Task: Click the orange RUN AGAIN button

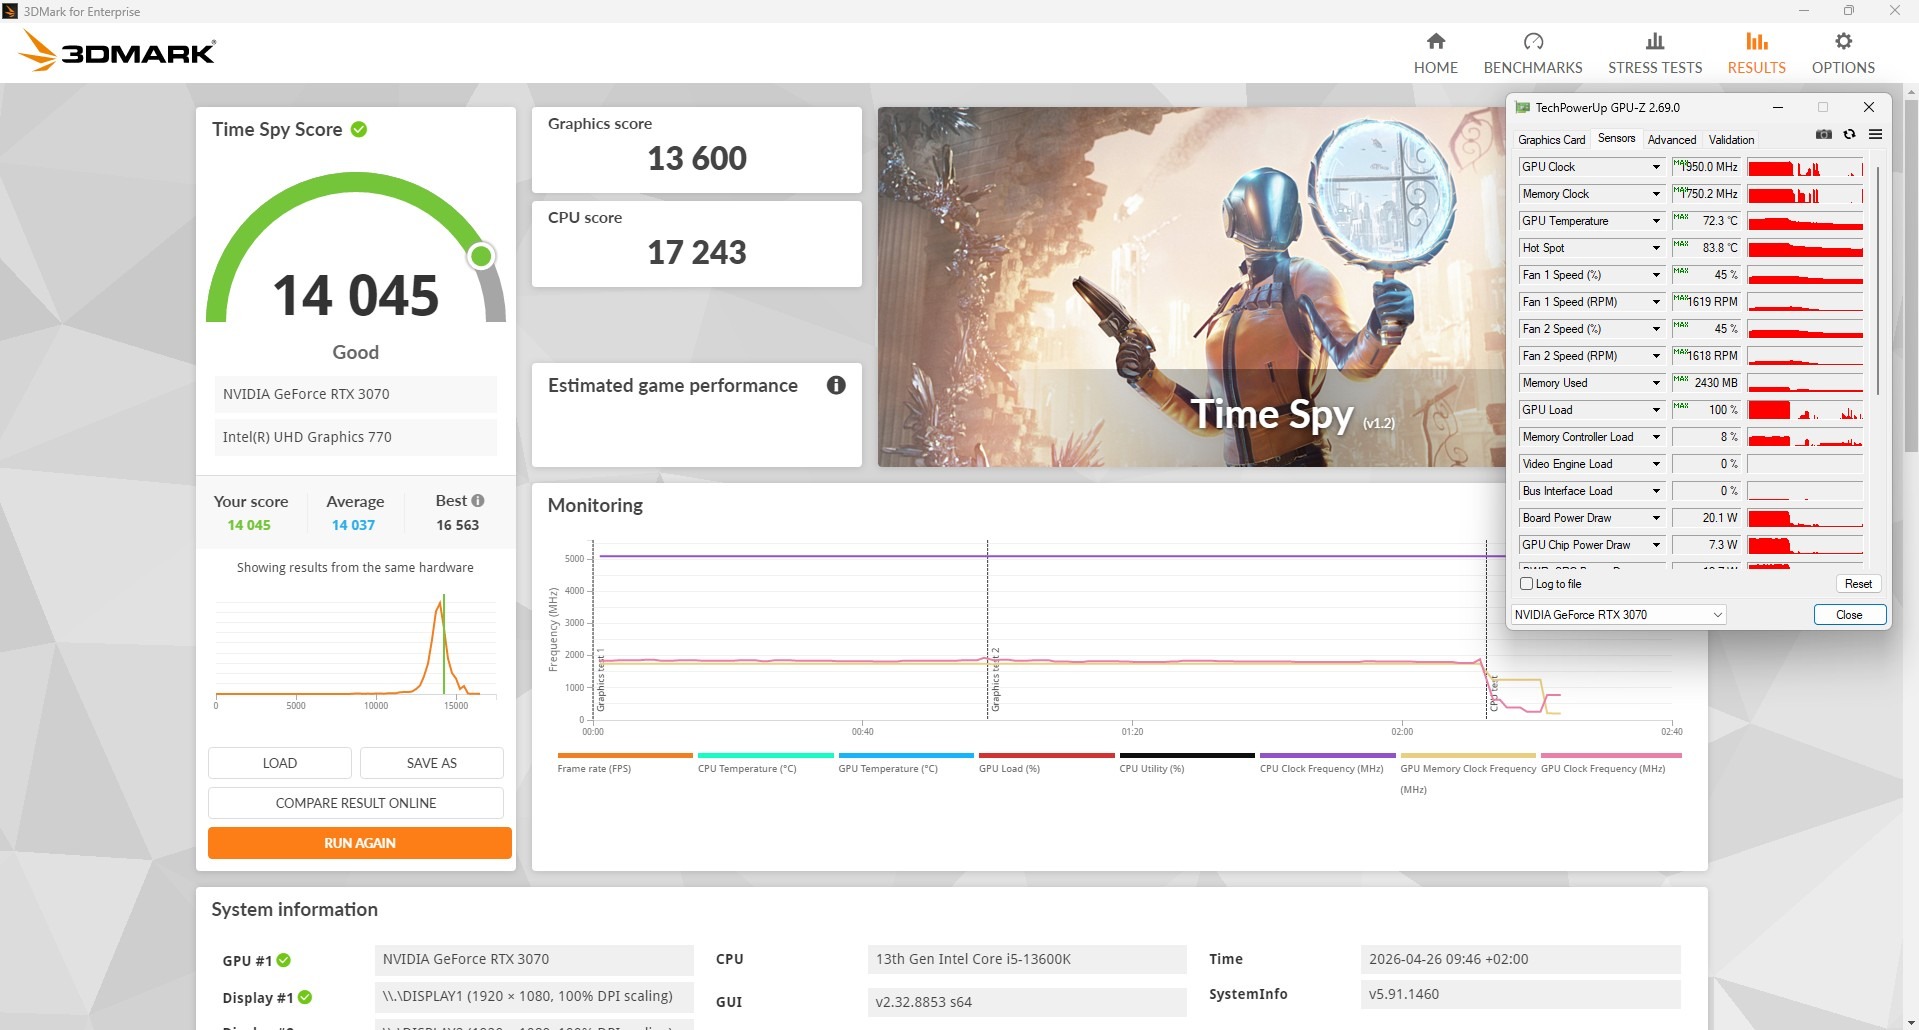Action: pyautogui.click(x=360, y=843)
